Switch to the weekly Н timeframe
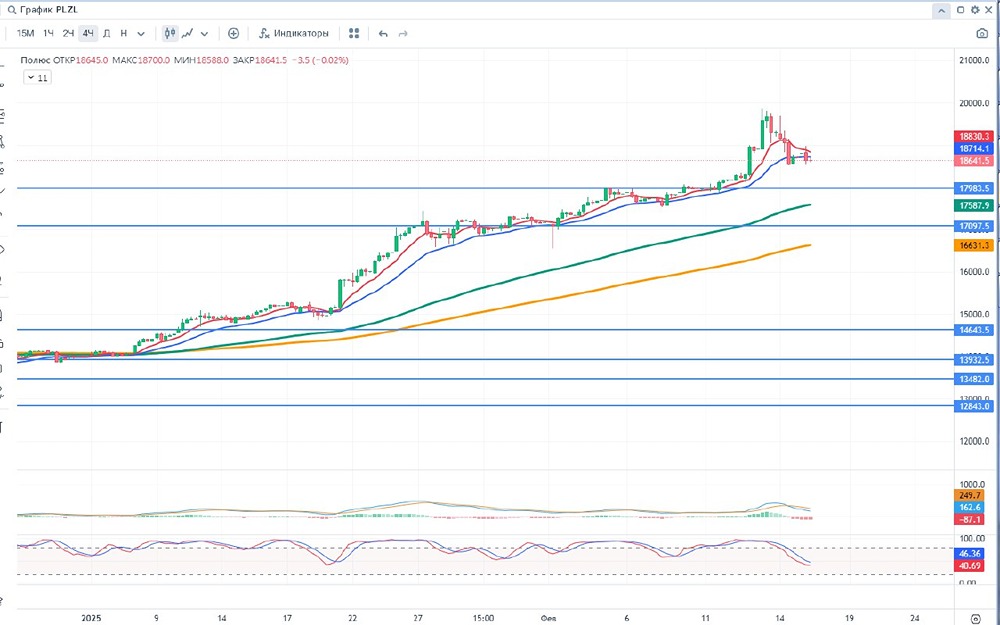Viewport: 1000px width, 625px height. [x=124, y=33]
